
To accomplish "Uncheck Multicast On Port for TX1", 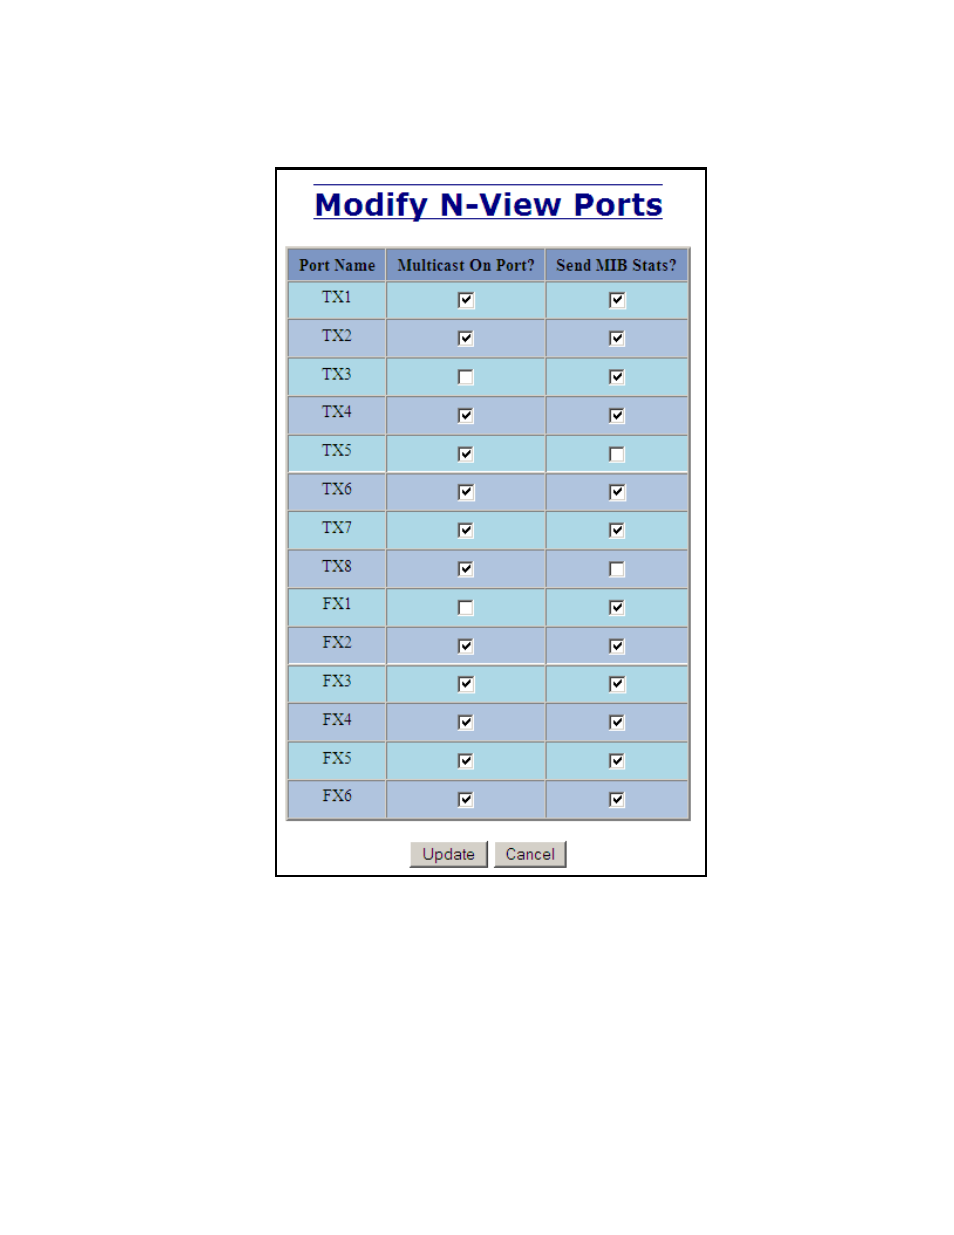I will (465, 300).
